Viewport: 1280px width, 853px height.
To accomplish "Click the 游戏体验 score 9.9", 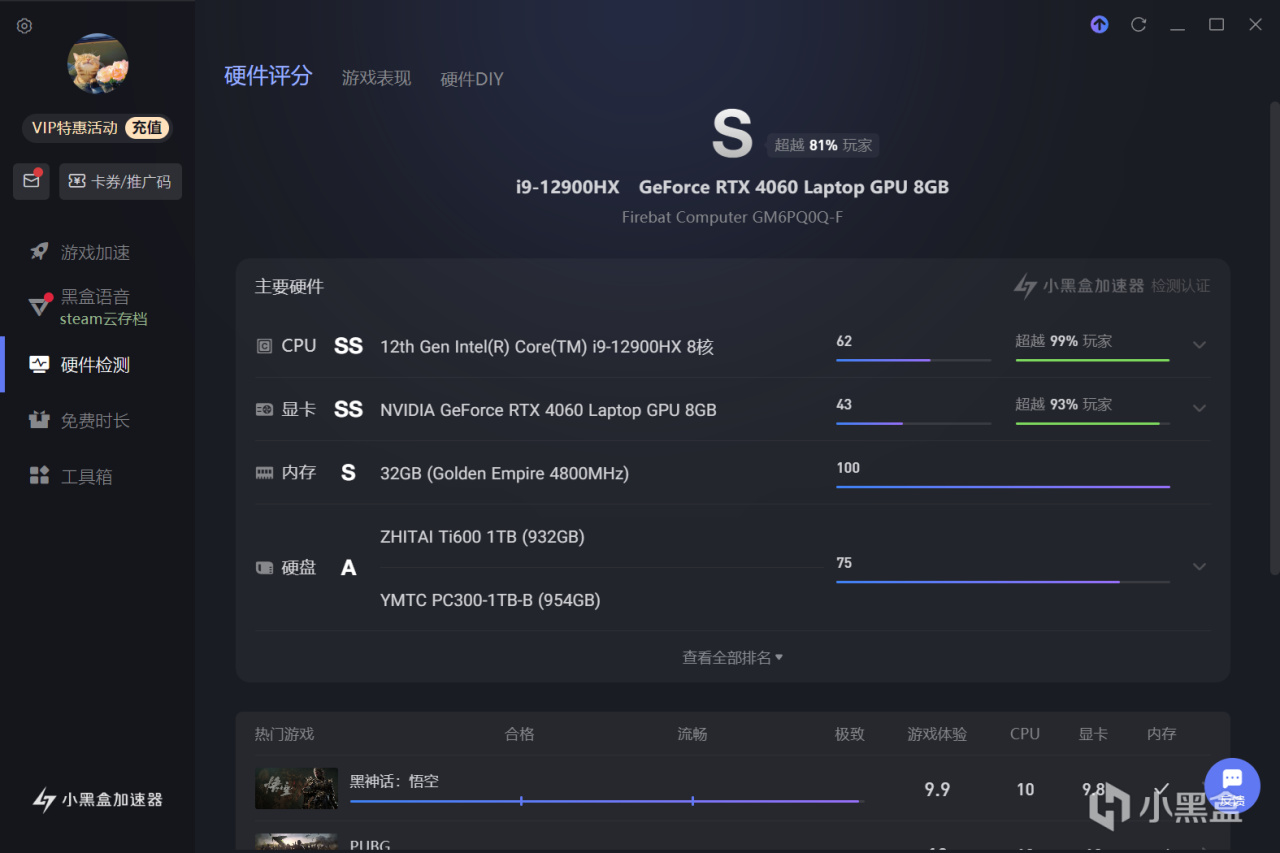I will (x=937, y=789).
